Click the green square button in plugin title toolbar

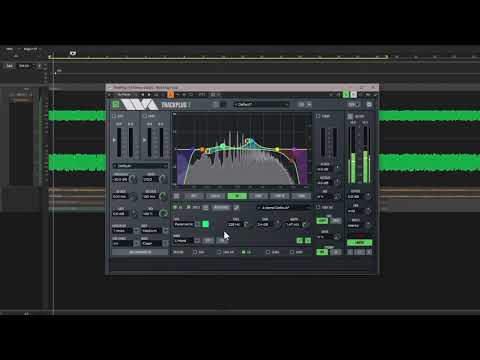click(346, 95)
